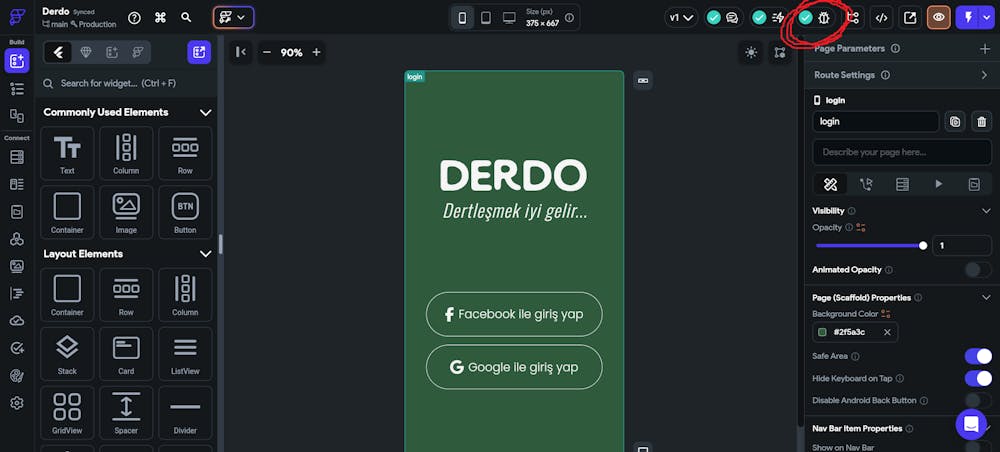Collapse the Visibility section

coord(986,211)
